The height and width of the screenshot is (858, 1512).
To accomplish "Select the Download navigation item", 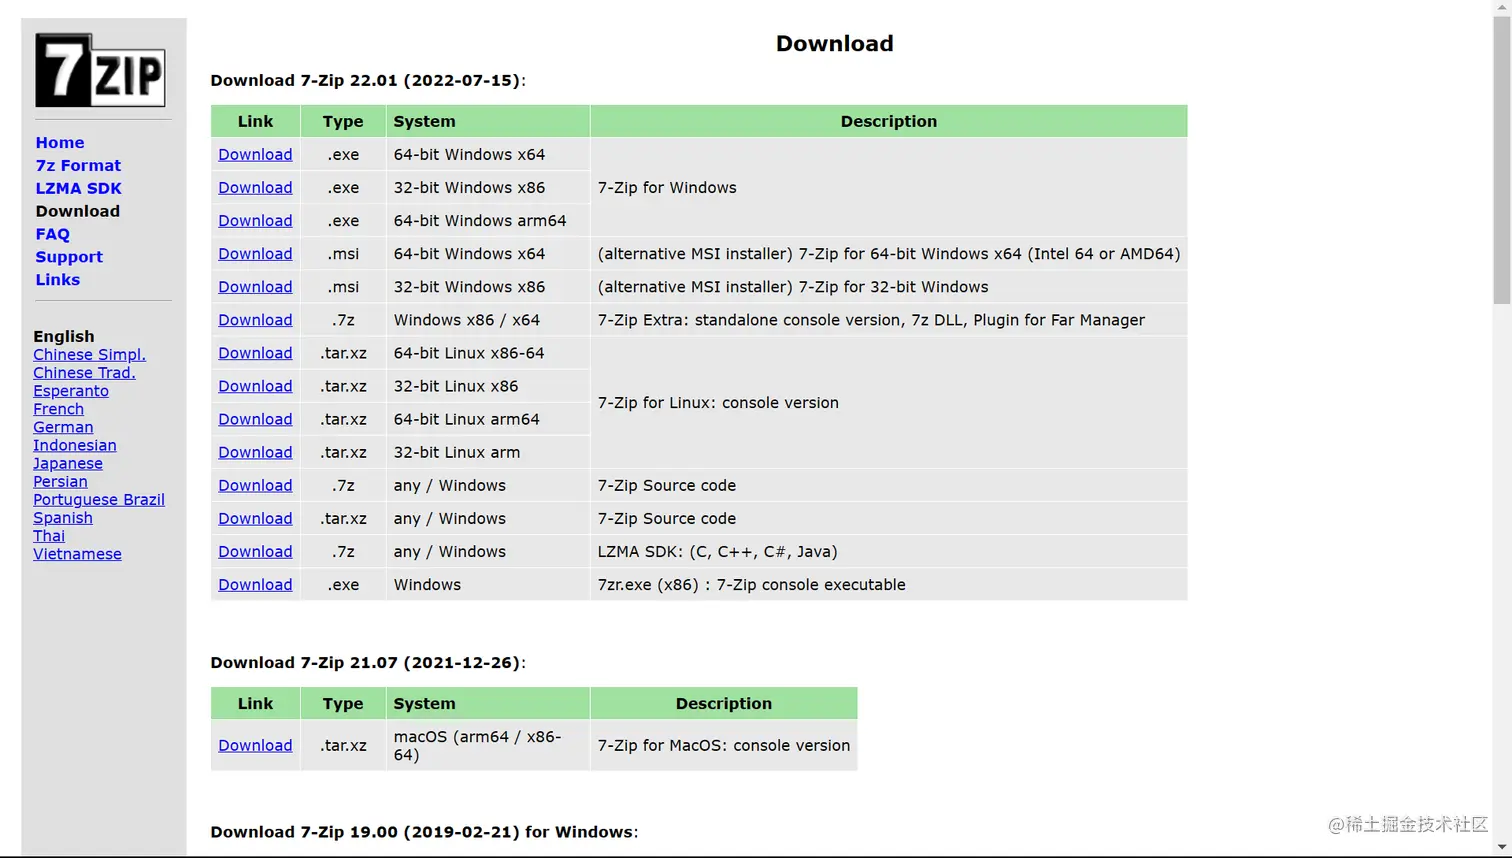I will pyautogui.click(x=77, y=211).
